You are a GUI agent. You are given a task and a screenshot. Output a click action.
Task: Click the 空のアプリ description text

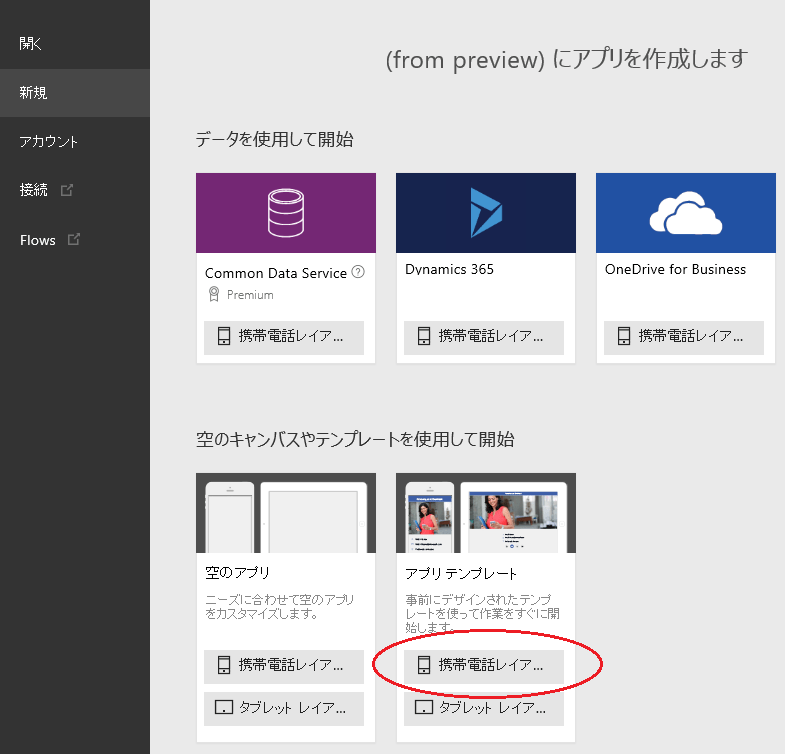coord(280,606)
